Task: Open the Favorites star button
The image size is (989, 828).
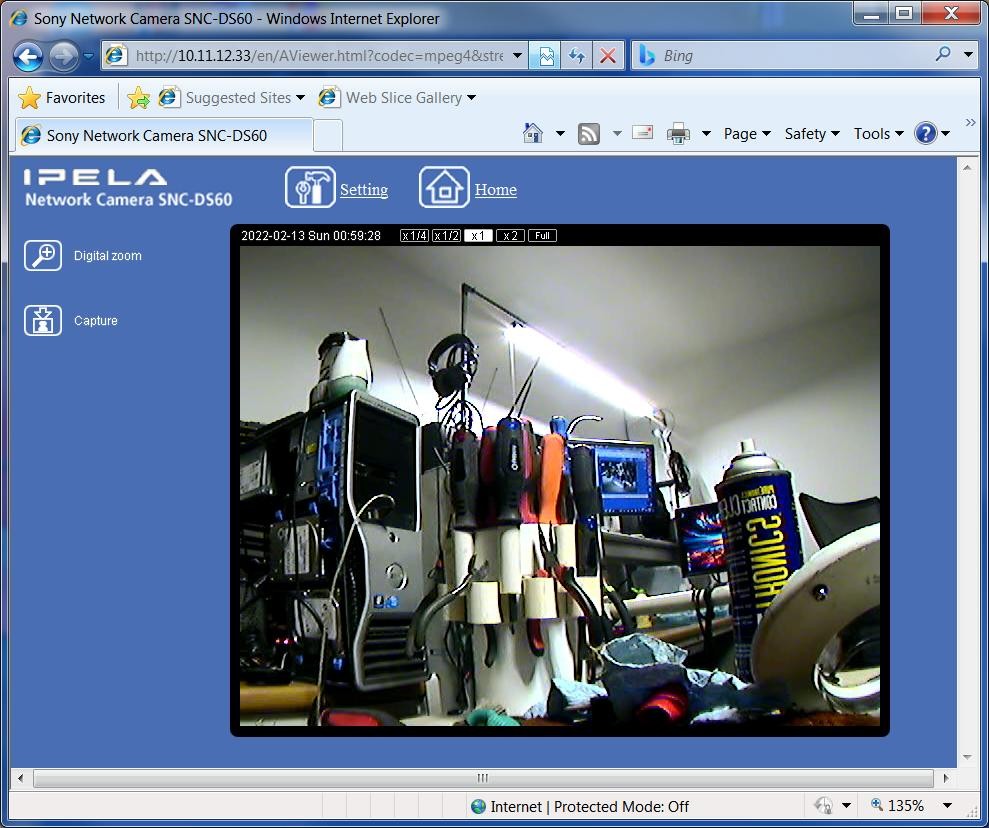Action: (62, 98)
